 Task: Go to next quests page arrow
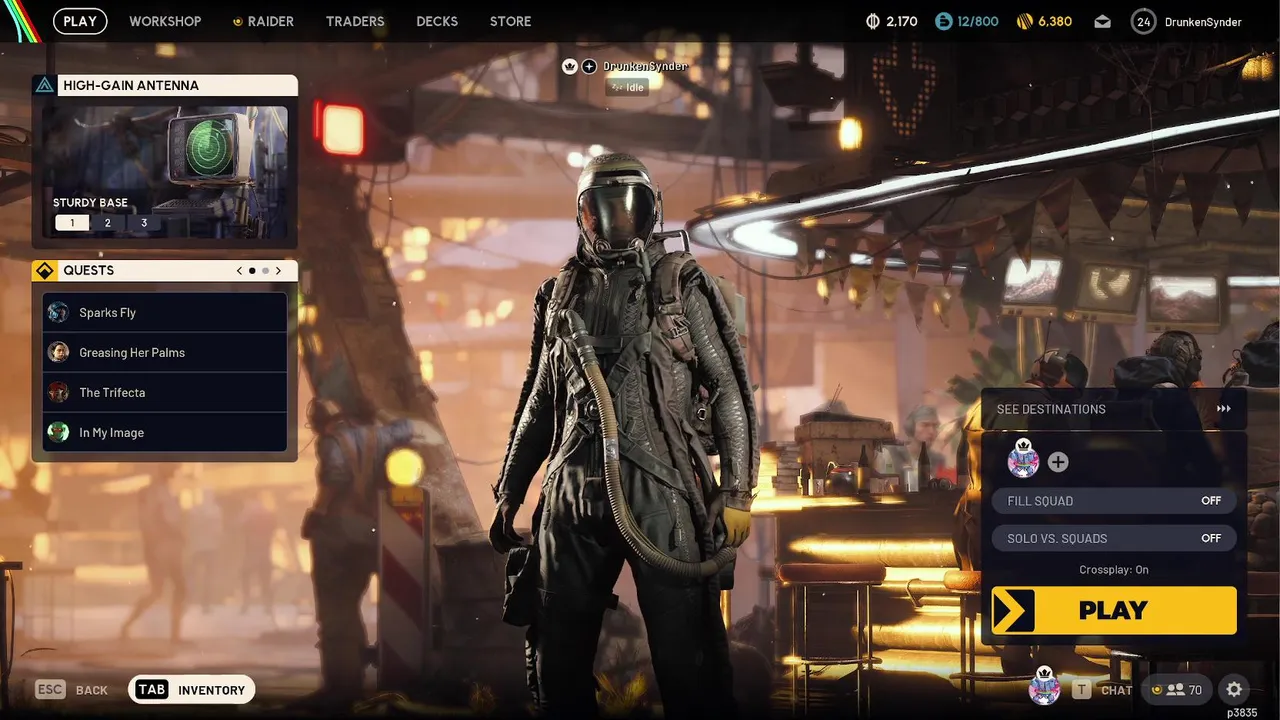(278, 270)
